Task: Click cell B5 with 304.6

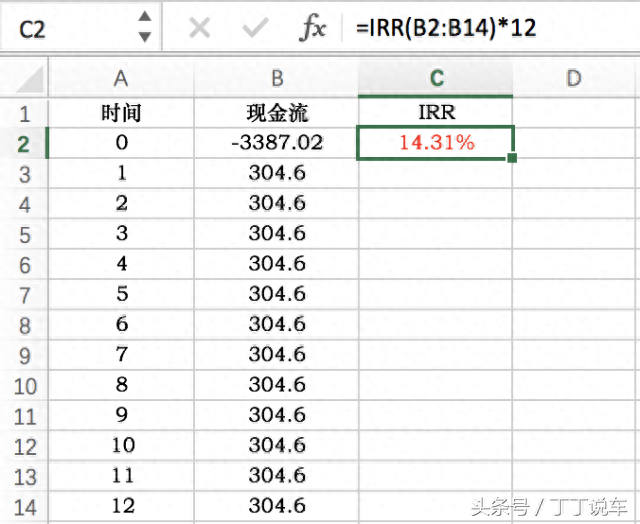Action: tap(277, 234)
